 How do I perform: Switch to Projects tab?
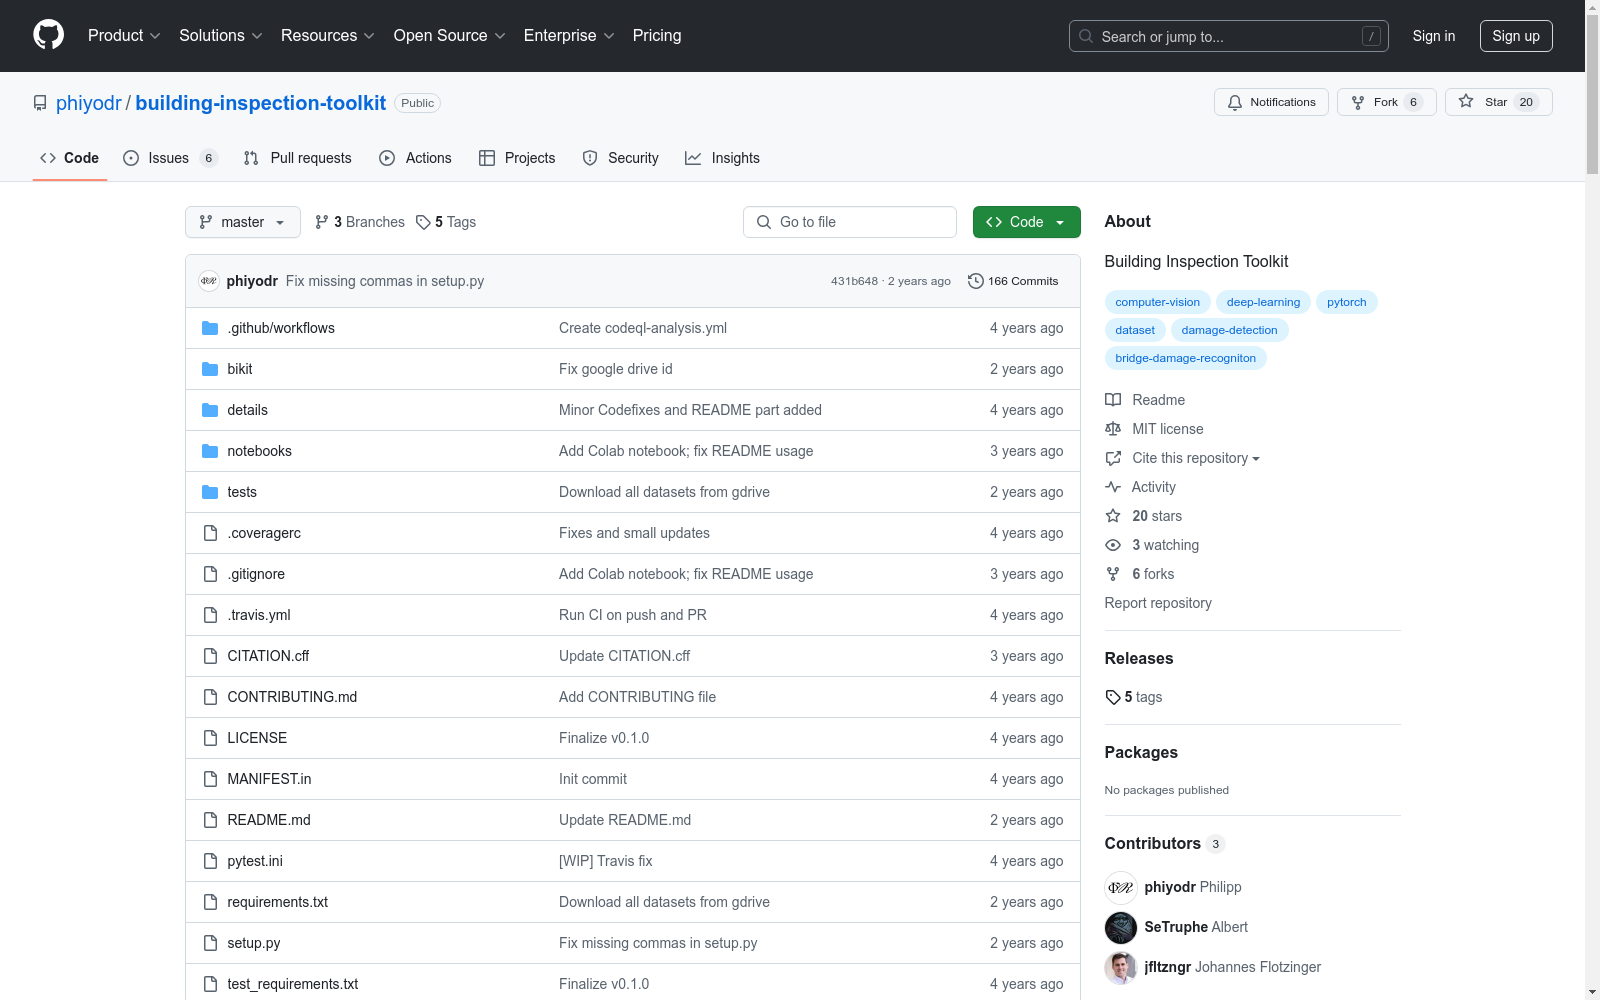(x=517, y=158)
